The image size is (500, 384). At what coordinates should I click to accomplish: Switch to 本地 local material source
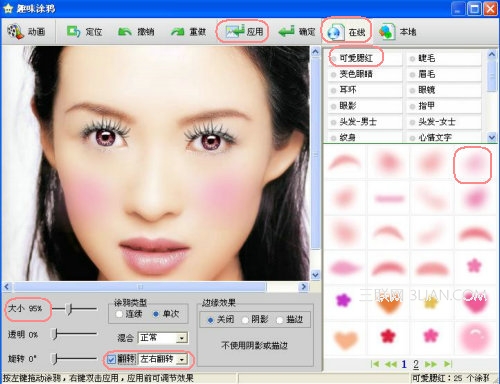[x=397, y=32]
